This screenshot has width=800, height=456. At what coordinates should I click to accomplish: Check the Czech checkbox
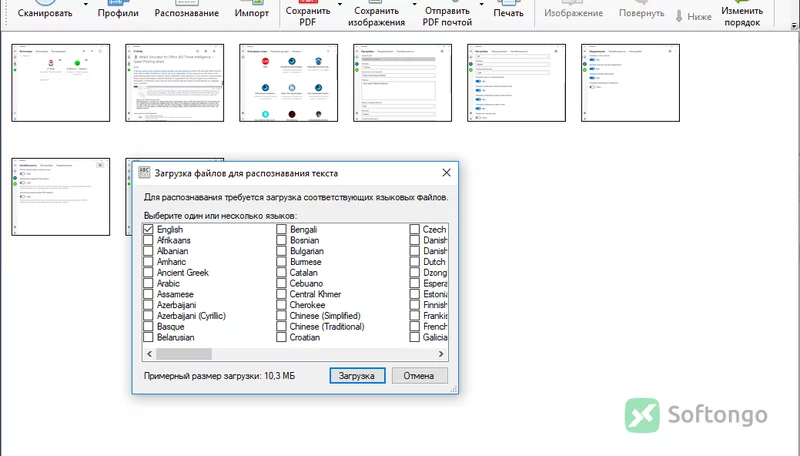pos(414,230)
